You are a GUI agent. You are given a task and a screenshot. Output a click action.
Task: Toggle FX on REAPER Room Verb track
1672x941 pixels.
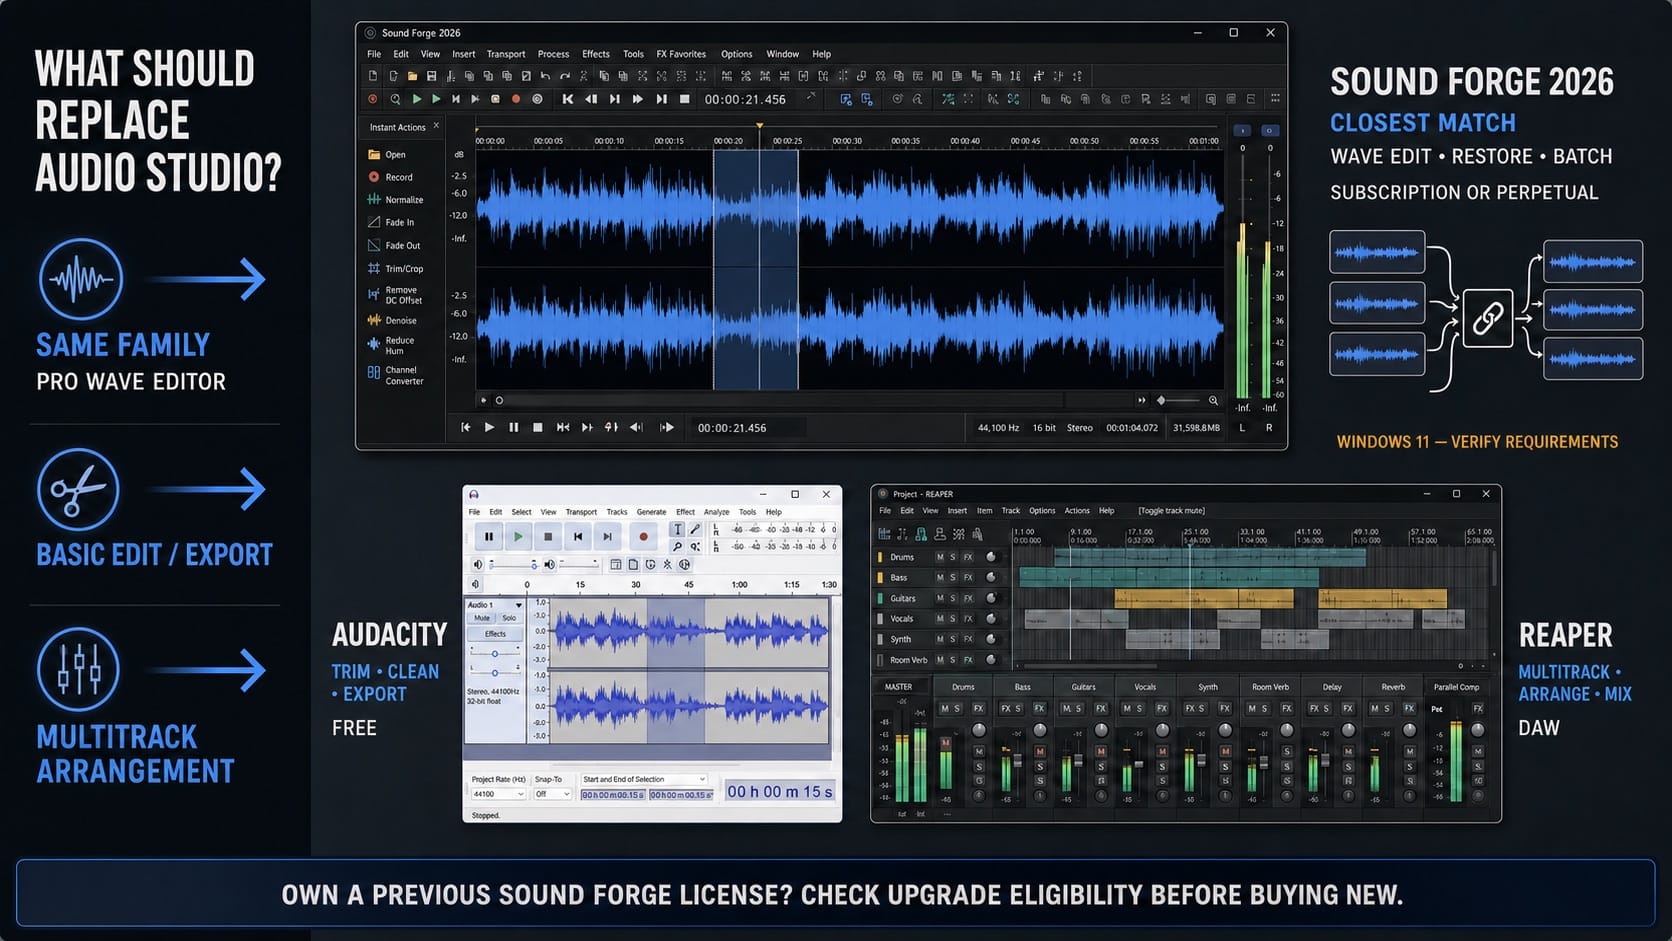click(968, 660)
